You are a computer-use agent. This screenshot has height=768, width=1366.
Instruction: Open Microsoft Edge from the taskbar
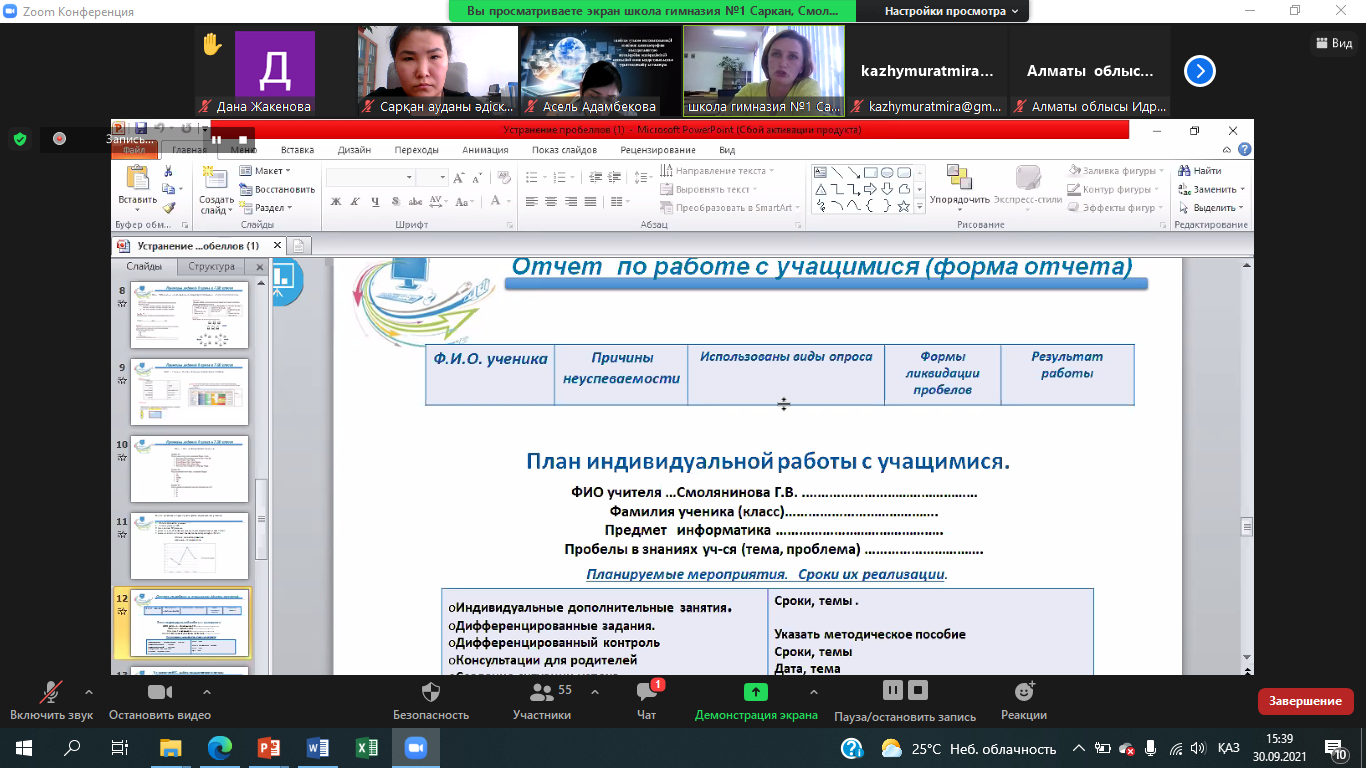click(x=219, y=748)
